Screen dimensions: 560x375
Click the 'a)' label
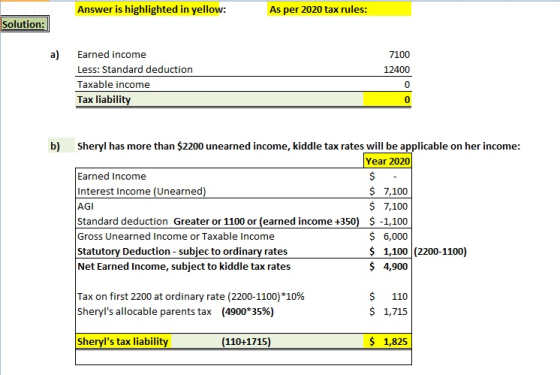[55, 55]
